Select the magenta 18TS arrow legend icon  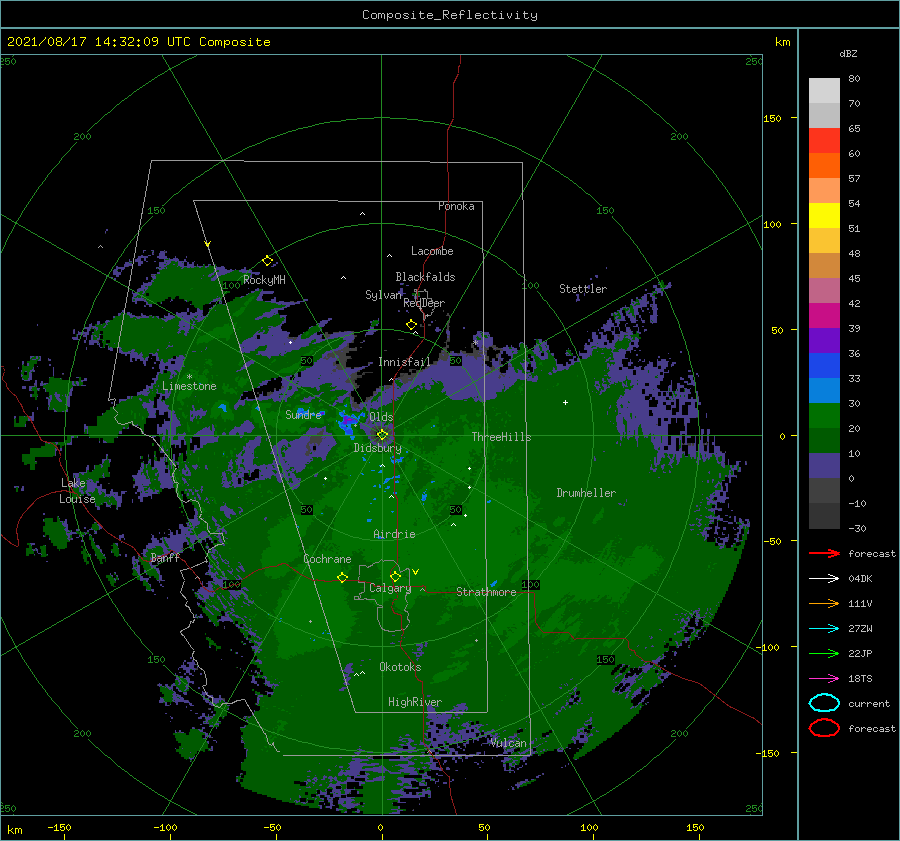824,678
